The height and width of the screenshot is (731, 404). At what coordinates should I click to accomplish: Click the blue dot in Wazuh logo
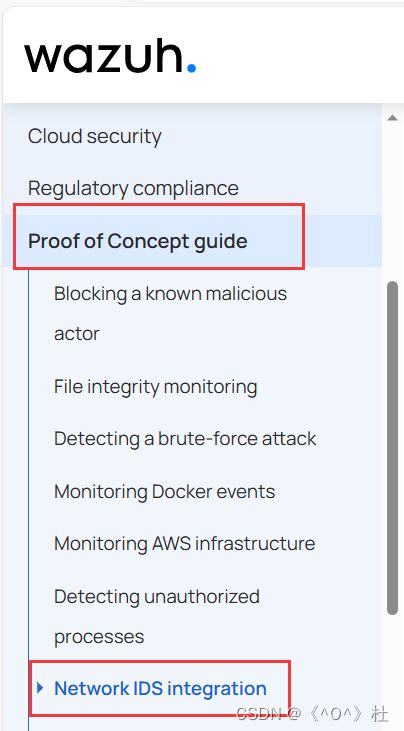click(x=191, y=68)
